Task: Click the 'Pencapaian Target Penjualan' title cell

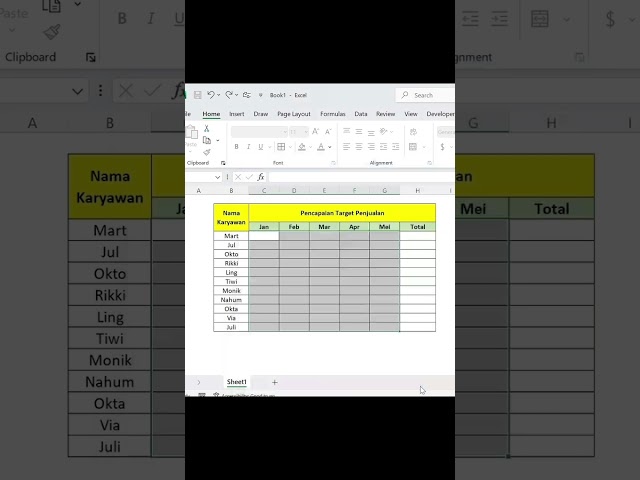Action: click(342, 213)
